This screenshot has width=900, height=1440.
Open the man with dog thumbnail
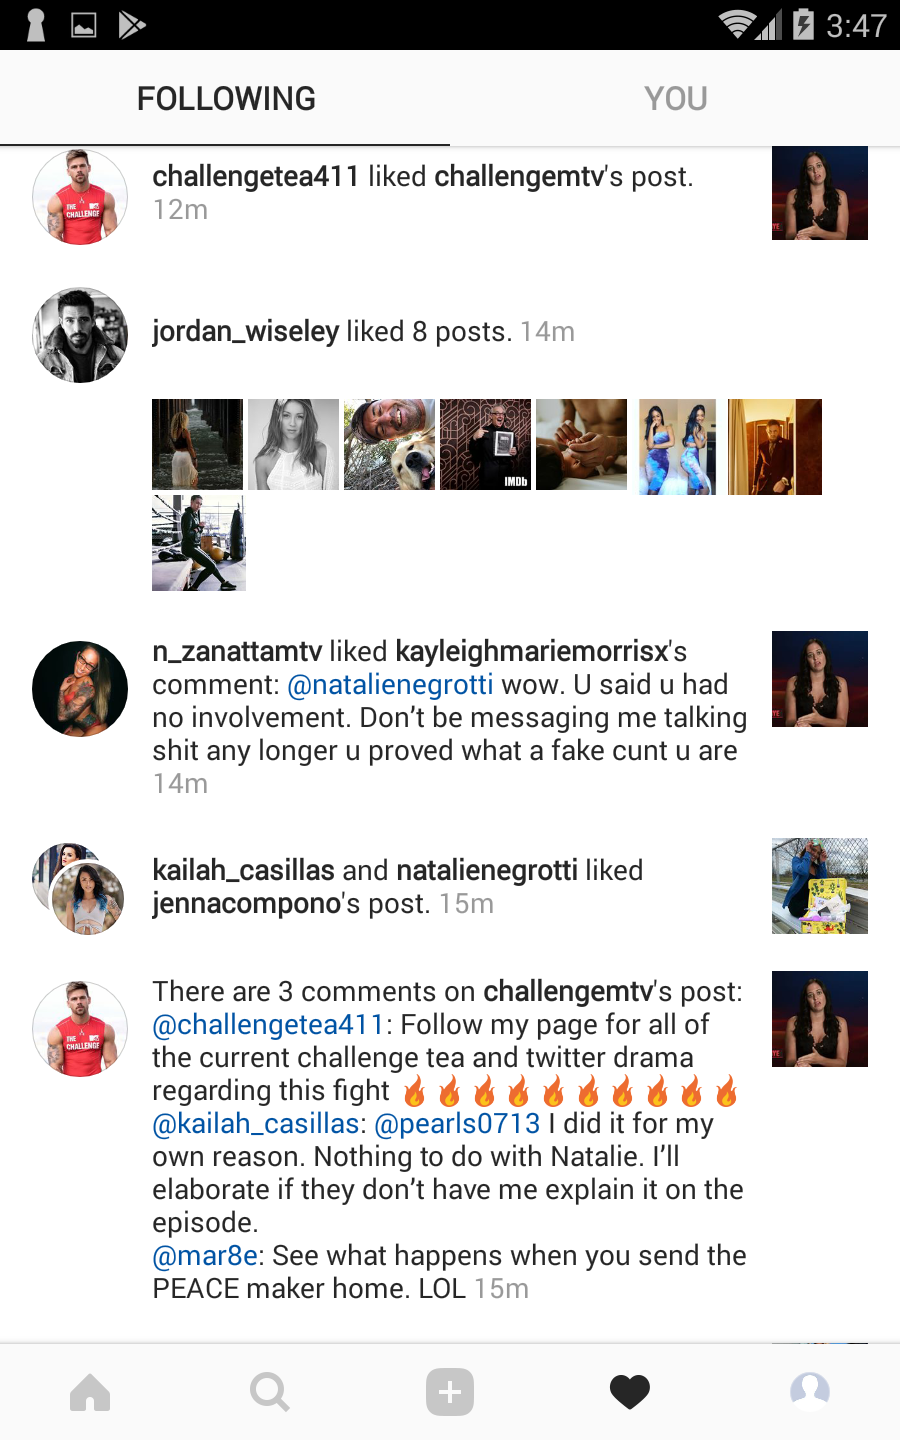click(x=390, y=445)
